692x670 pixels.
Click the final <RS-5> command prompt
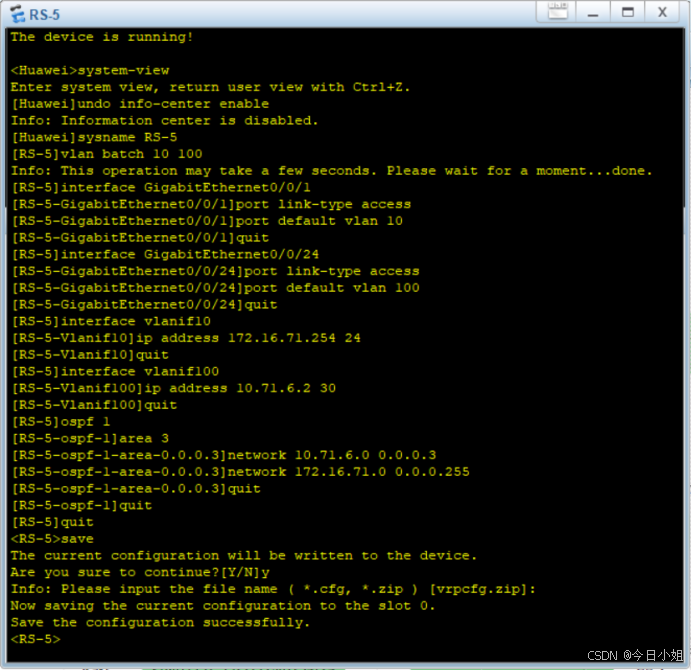pos(36,639)
